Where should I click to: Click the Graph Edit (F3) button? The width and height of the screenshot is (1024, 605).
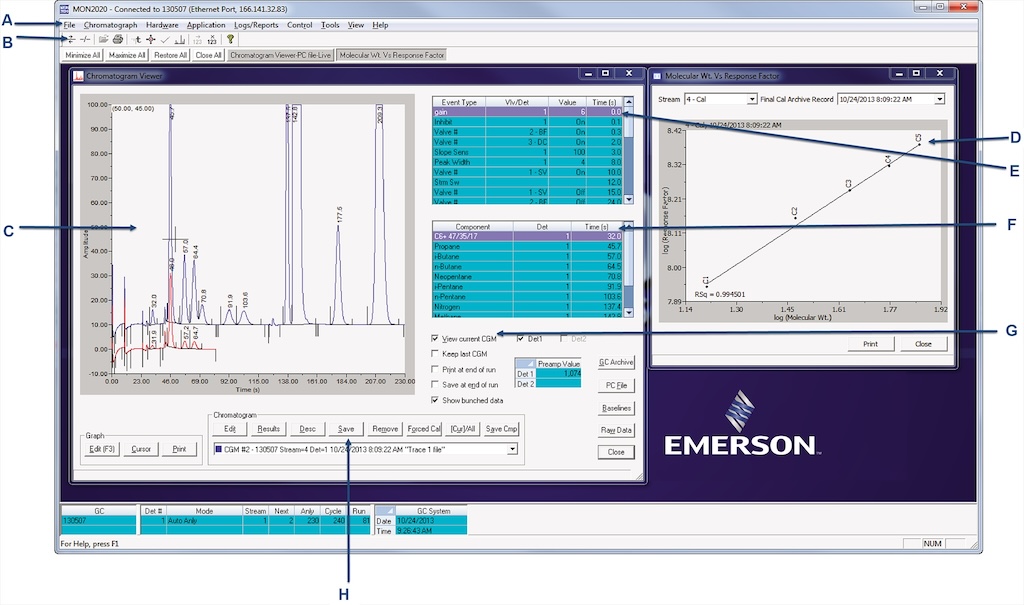click(x=102, y=449)
